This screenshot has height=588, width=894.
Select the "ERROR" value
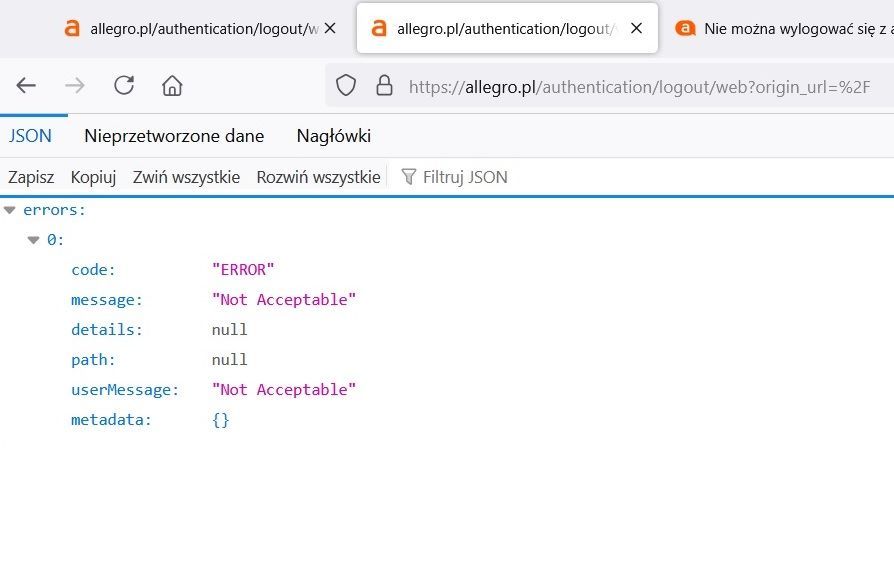coord(243,270)
